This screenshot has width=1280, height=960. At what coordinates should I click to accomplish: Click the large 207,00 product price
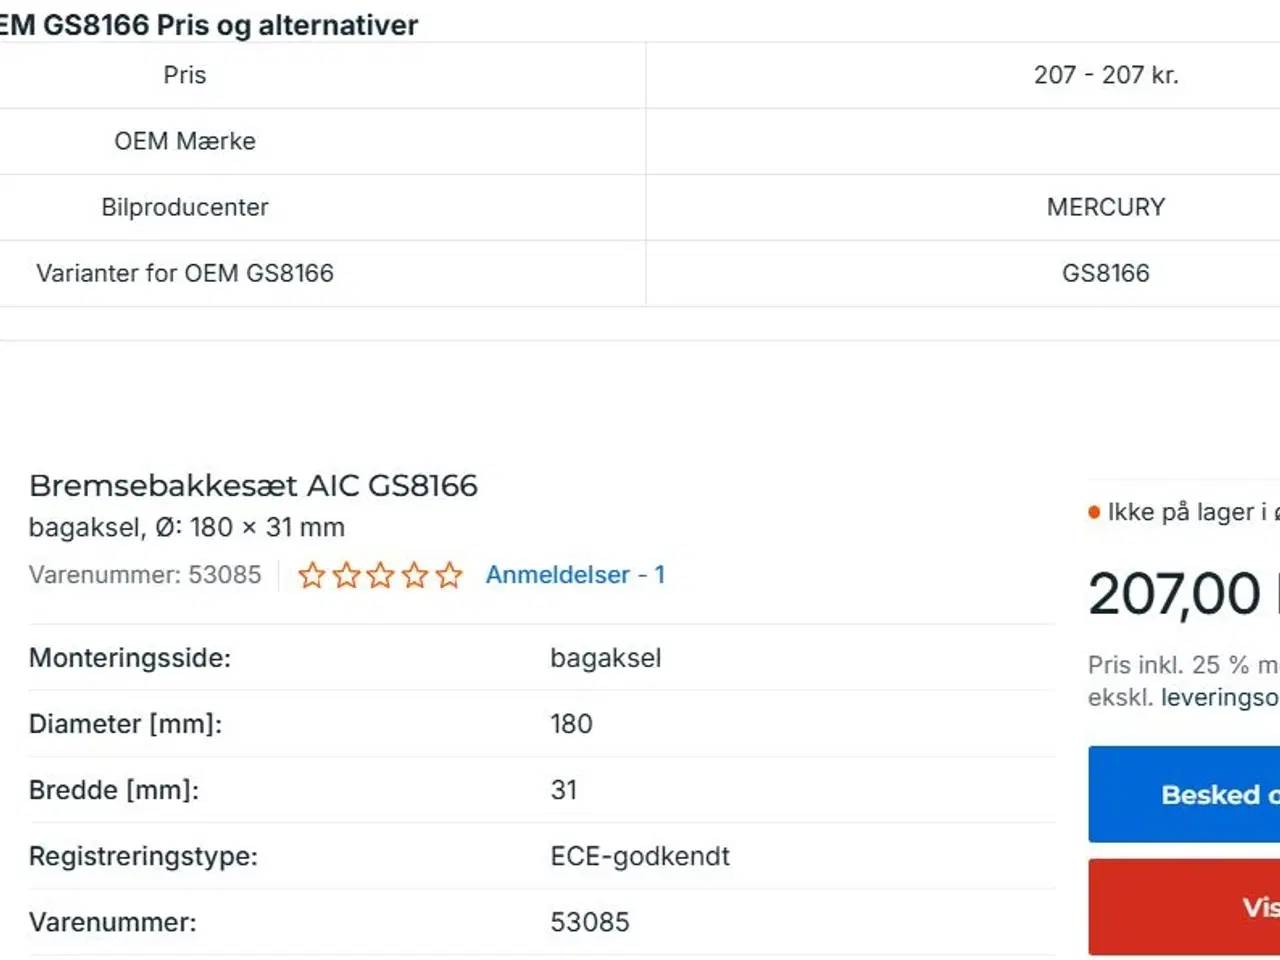point(1174,594)
